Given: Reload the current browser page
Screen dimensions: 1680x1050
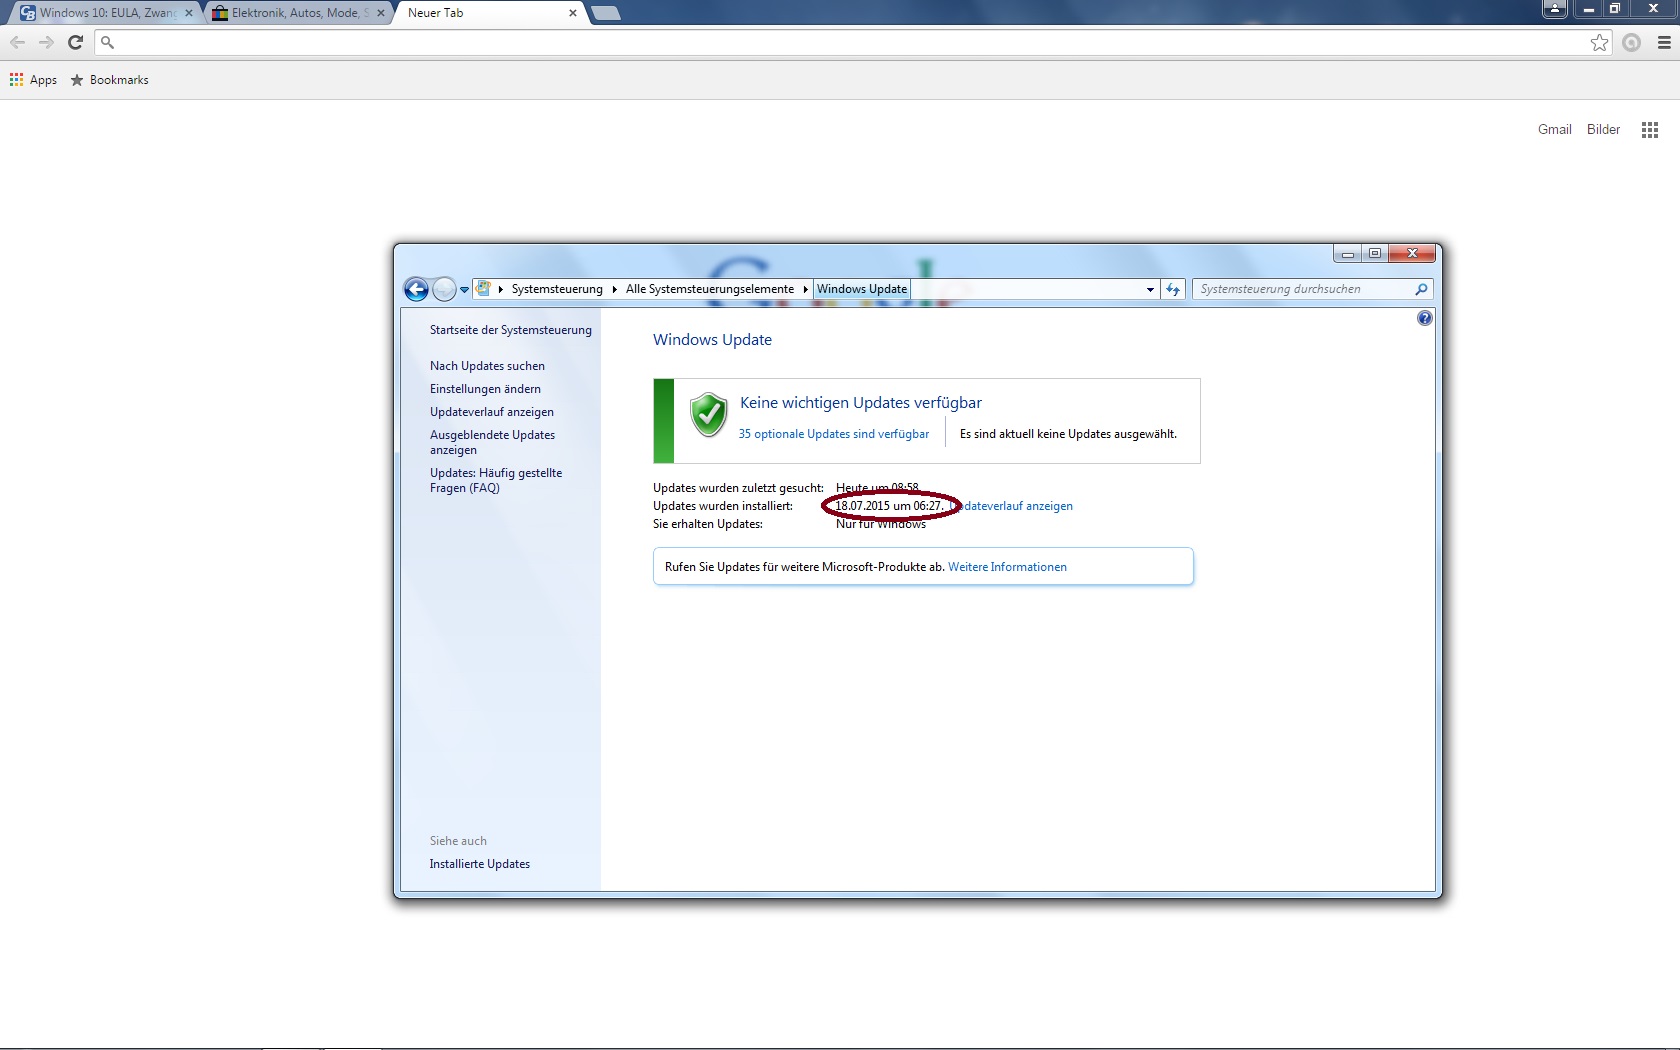Looking at the screenshot, I should tap(75, 42).
